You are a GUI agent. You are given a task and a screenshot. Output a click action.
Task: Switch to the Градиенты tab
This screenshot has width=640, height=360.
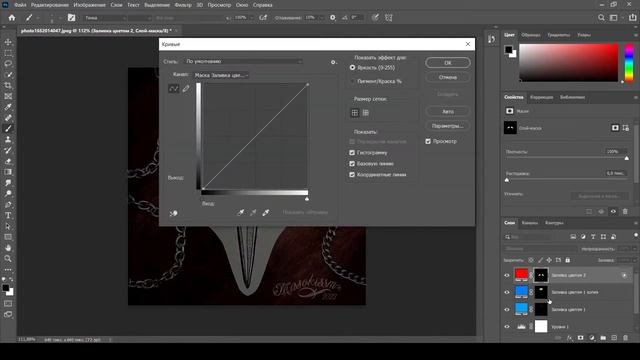tap(559, 35)
